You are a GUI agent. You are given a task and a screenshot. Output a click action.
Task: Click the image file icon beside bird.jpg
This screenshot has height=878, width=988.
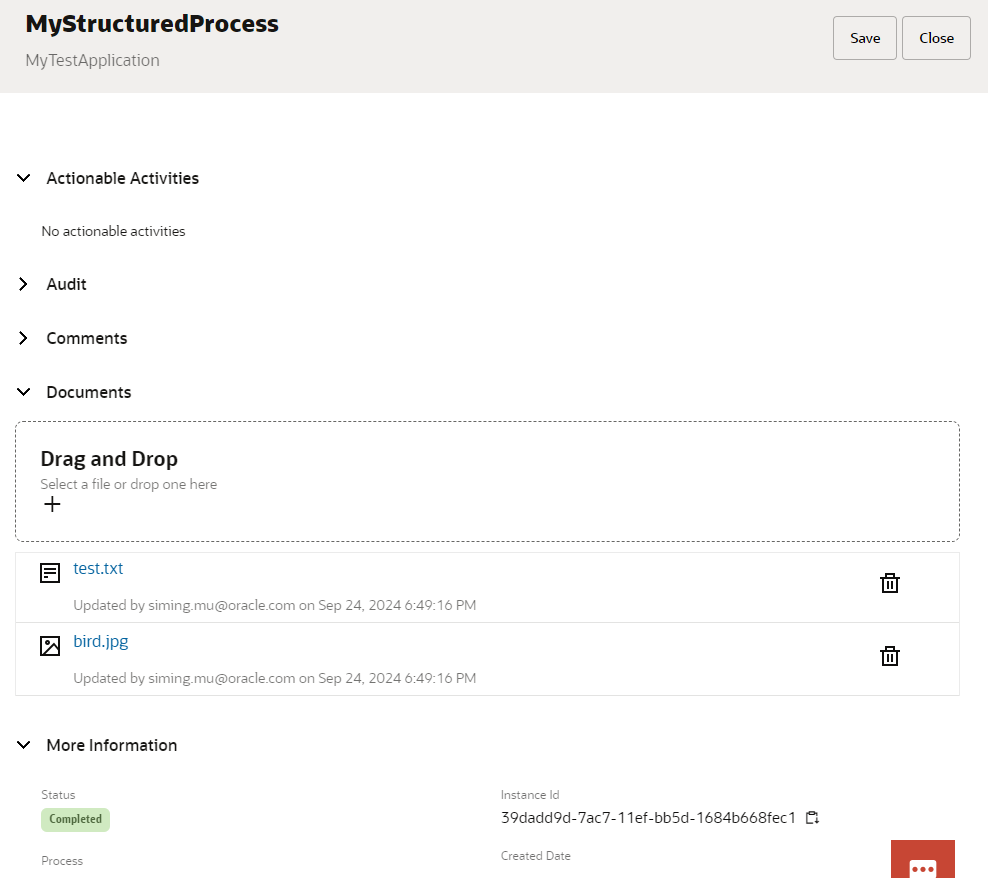coord(50,646)
